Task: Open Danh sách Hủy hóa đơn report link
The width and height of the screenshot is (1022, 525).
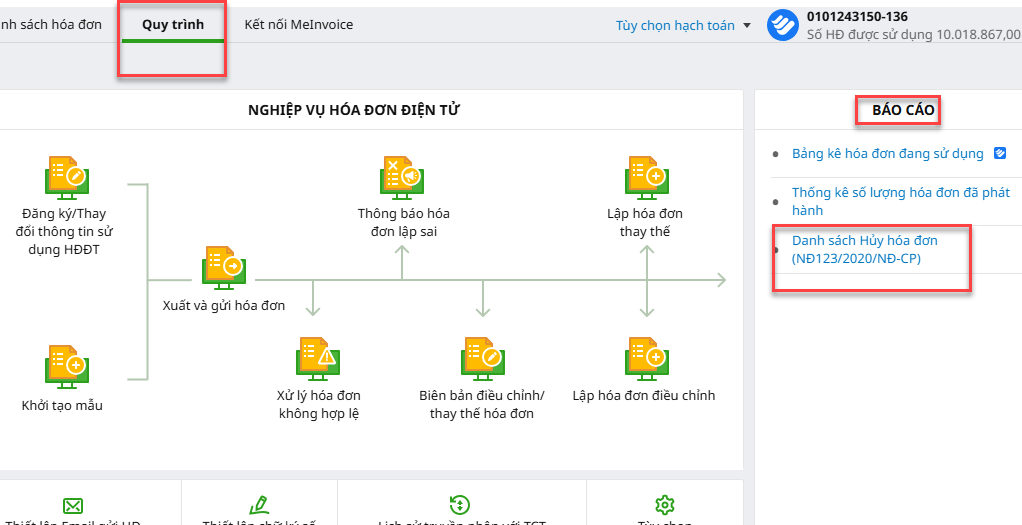Action: tap(864, 250)
